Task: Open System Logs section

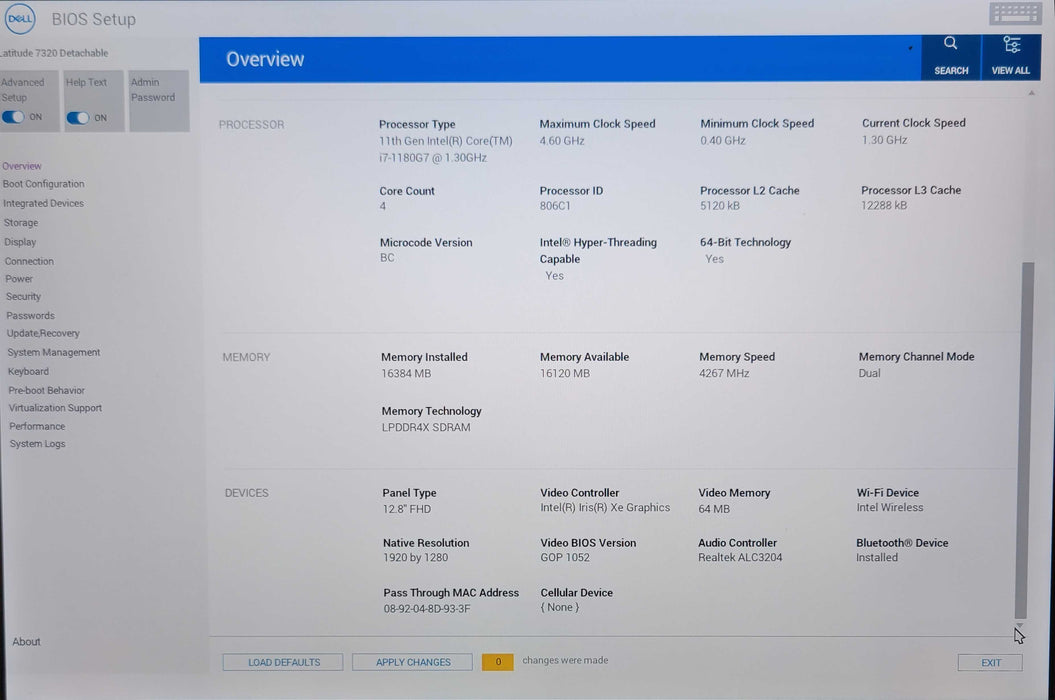Action: coord(38,444)
